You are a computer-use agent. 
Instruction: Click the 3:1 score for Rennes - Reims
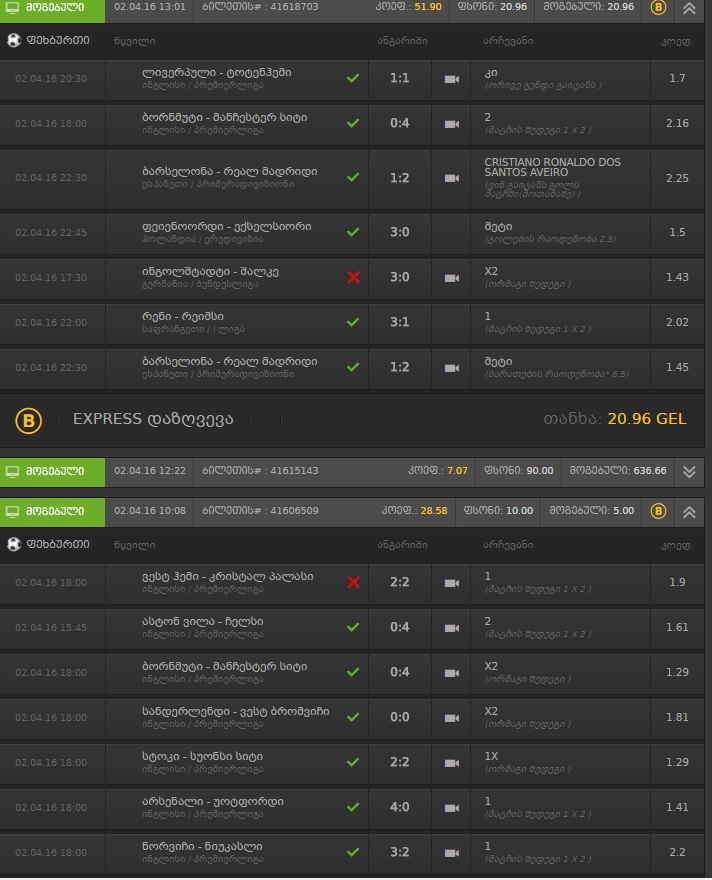(x=399, y=323)
